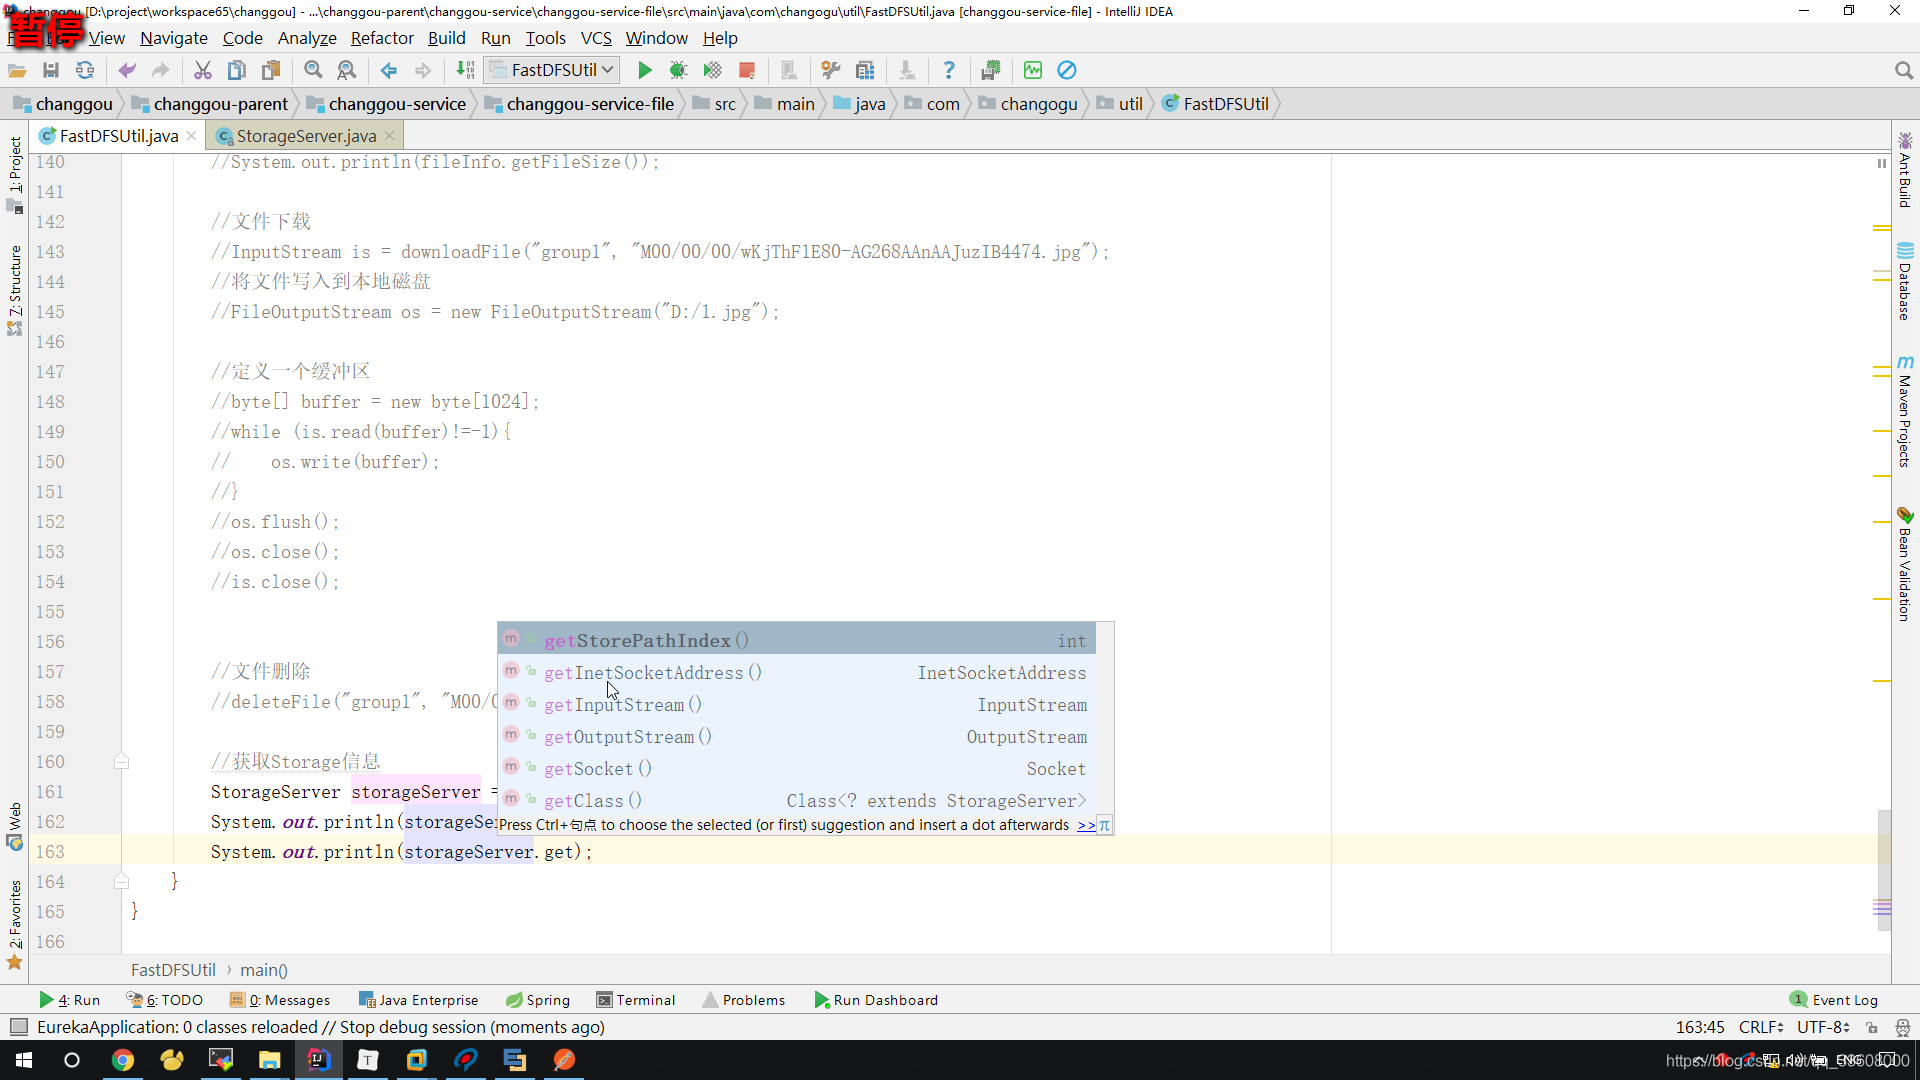Open the VCS menu

[x=596, y=38]
